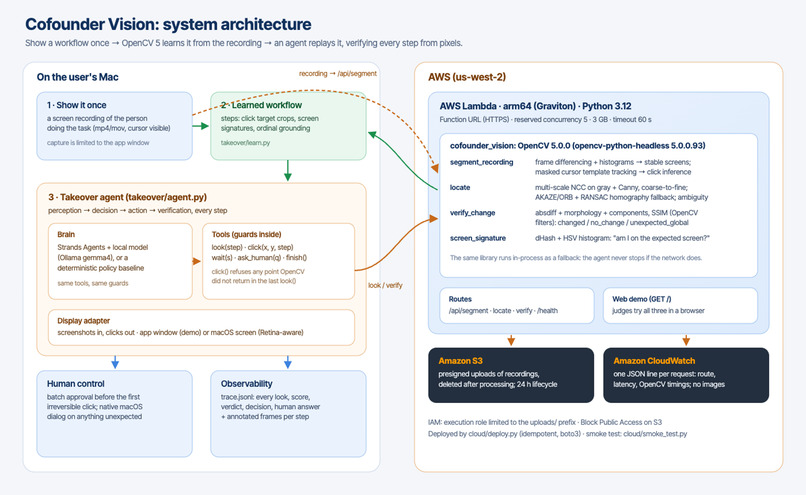This screenshot has height=495, width=806.
Task: Select text "multi-scale NCC on gray + Canny, coarse-to-fine;"
Action: tap(611, 187)
